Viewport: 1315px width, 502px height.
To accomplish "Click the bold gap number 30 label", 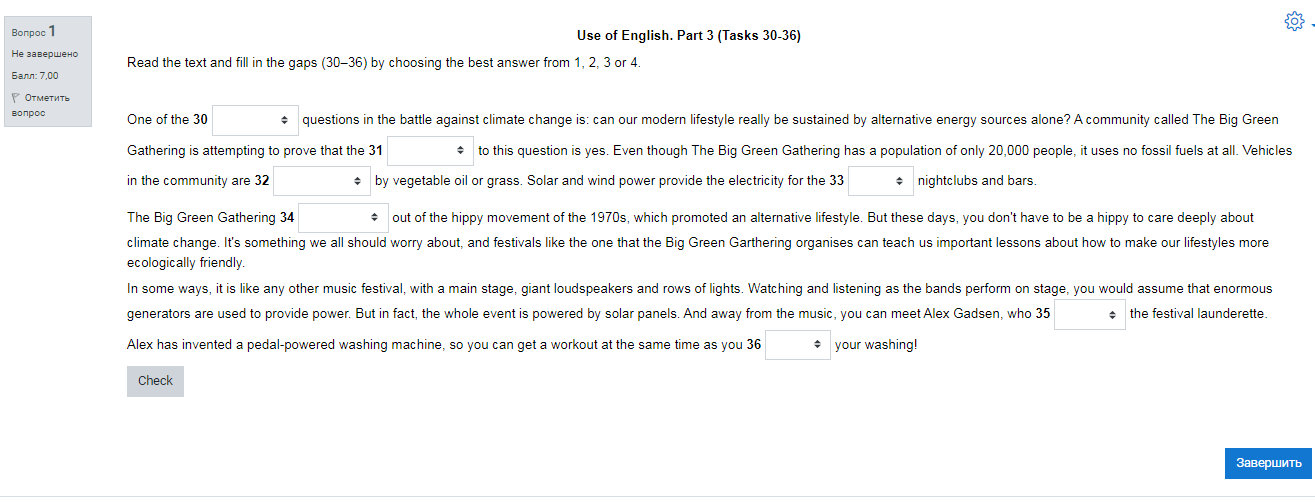I will point(200,120).
